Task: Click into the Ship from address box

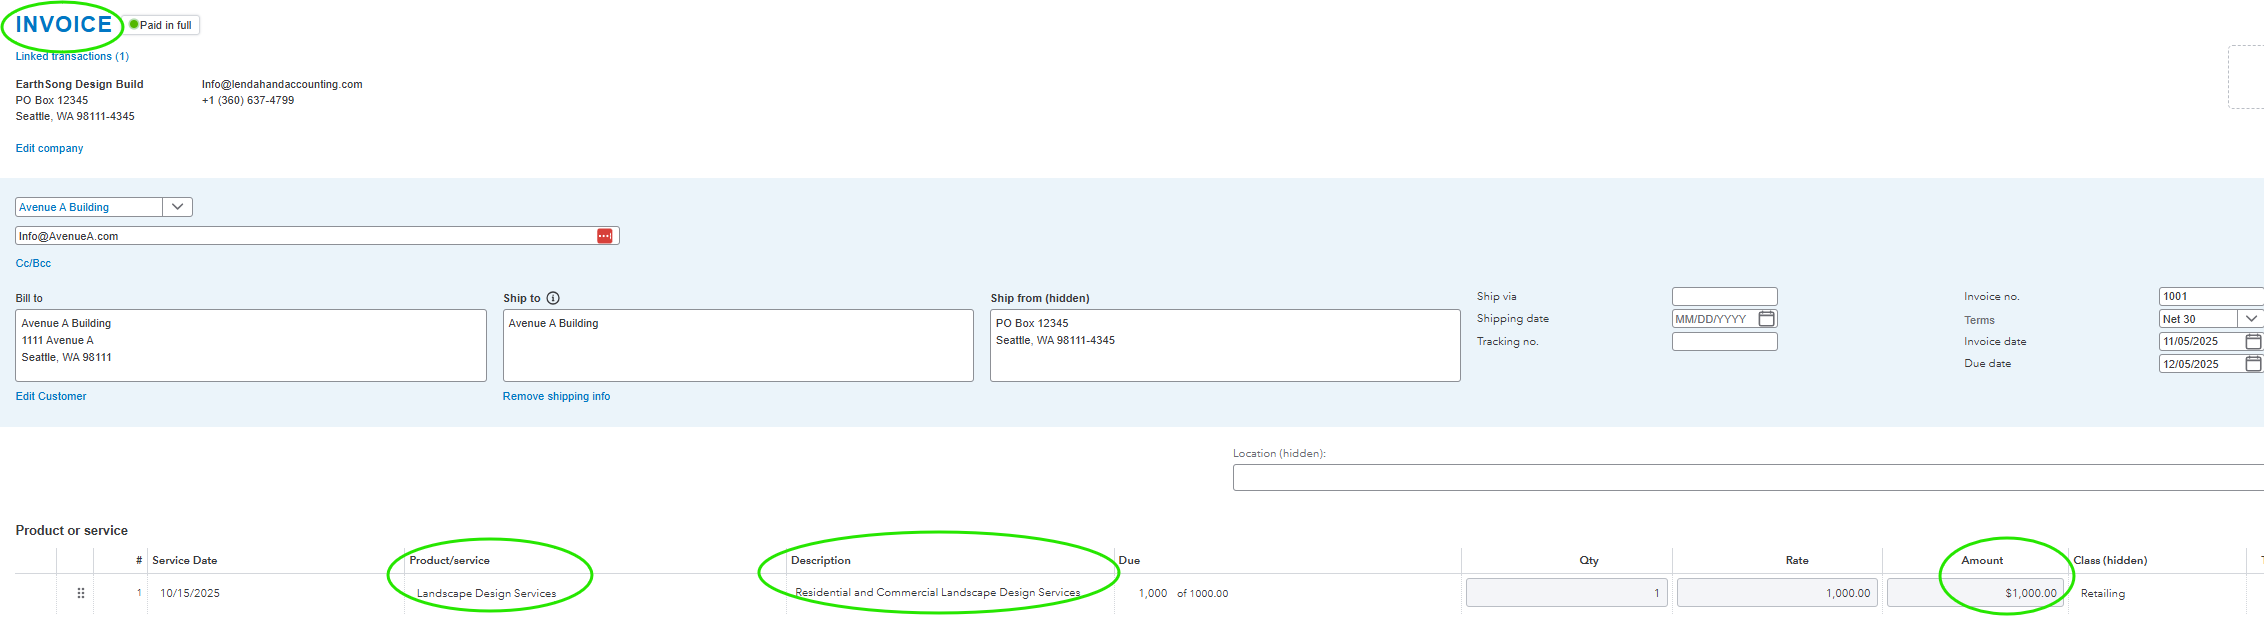Action: pyautogui.click(x=1225, y=345)
